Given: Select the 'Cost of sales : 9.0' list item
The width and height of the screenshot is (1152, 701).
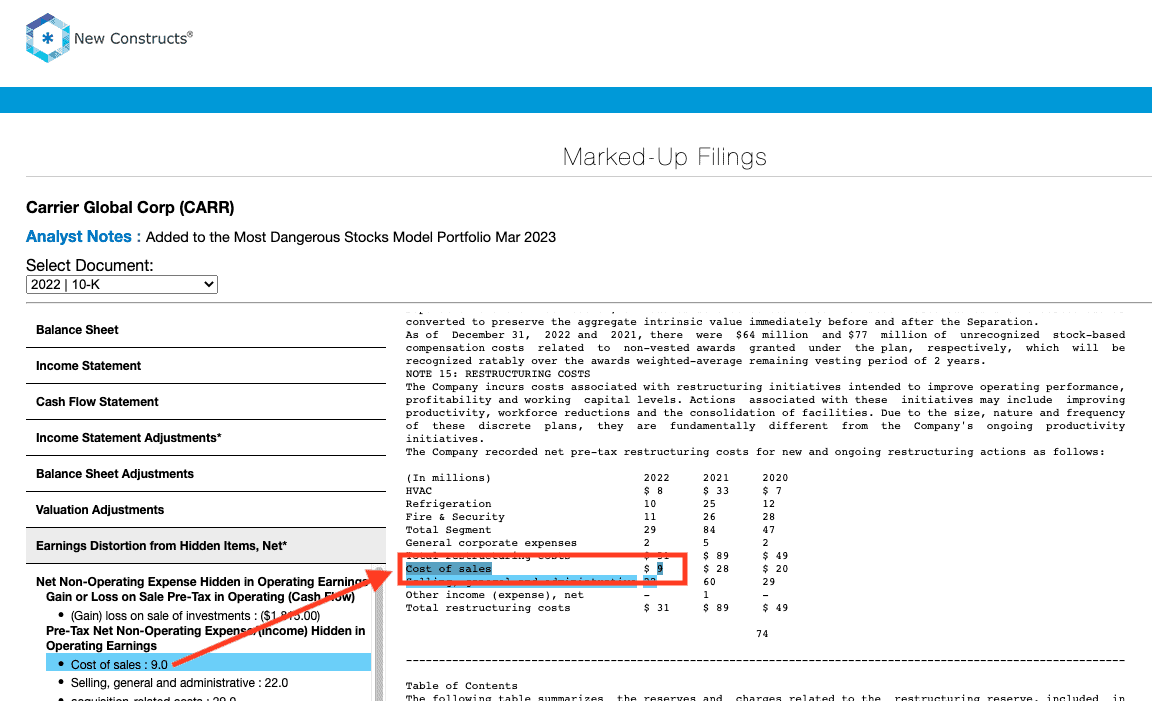Looking at the screenshot, I should pos(209,664).
